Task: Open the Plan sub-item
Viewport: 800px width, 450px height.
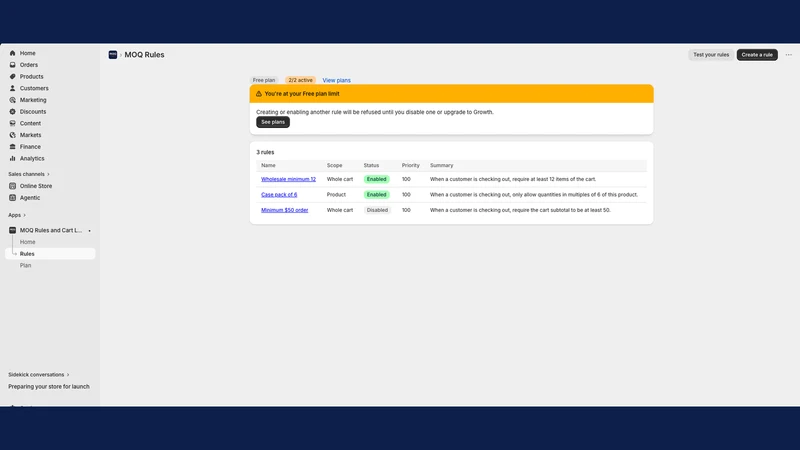Action: point(26,266)
